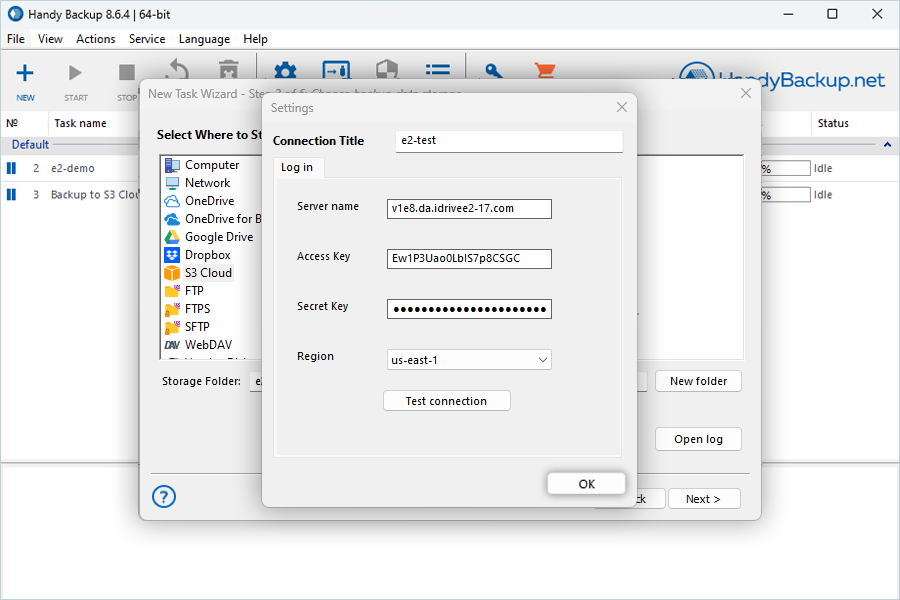Image resolution: width=900 pixels, height=600 pixels.
Task: Select the OneDrive cloud icon
Action: coord(172,201)
